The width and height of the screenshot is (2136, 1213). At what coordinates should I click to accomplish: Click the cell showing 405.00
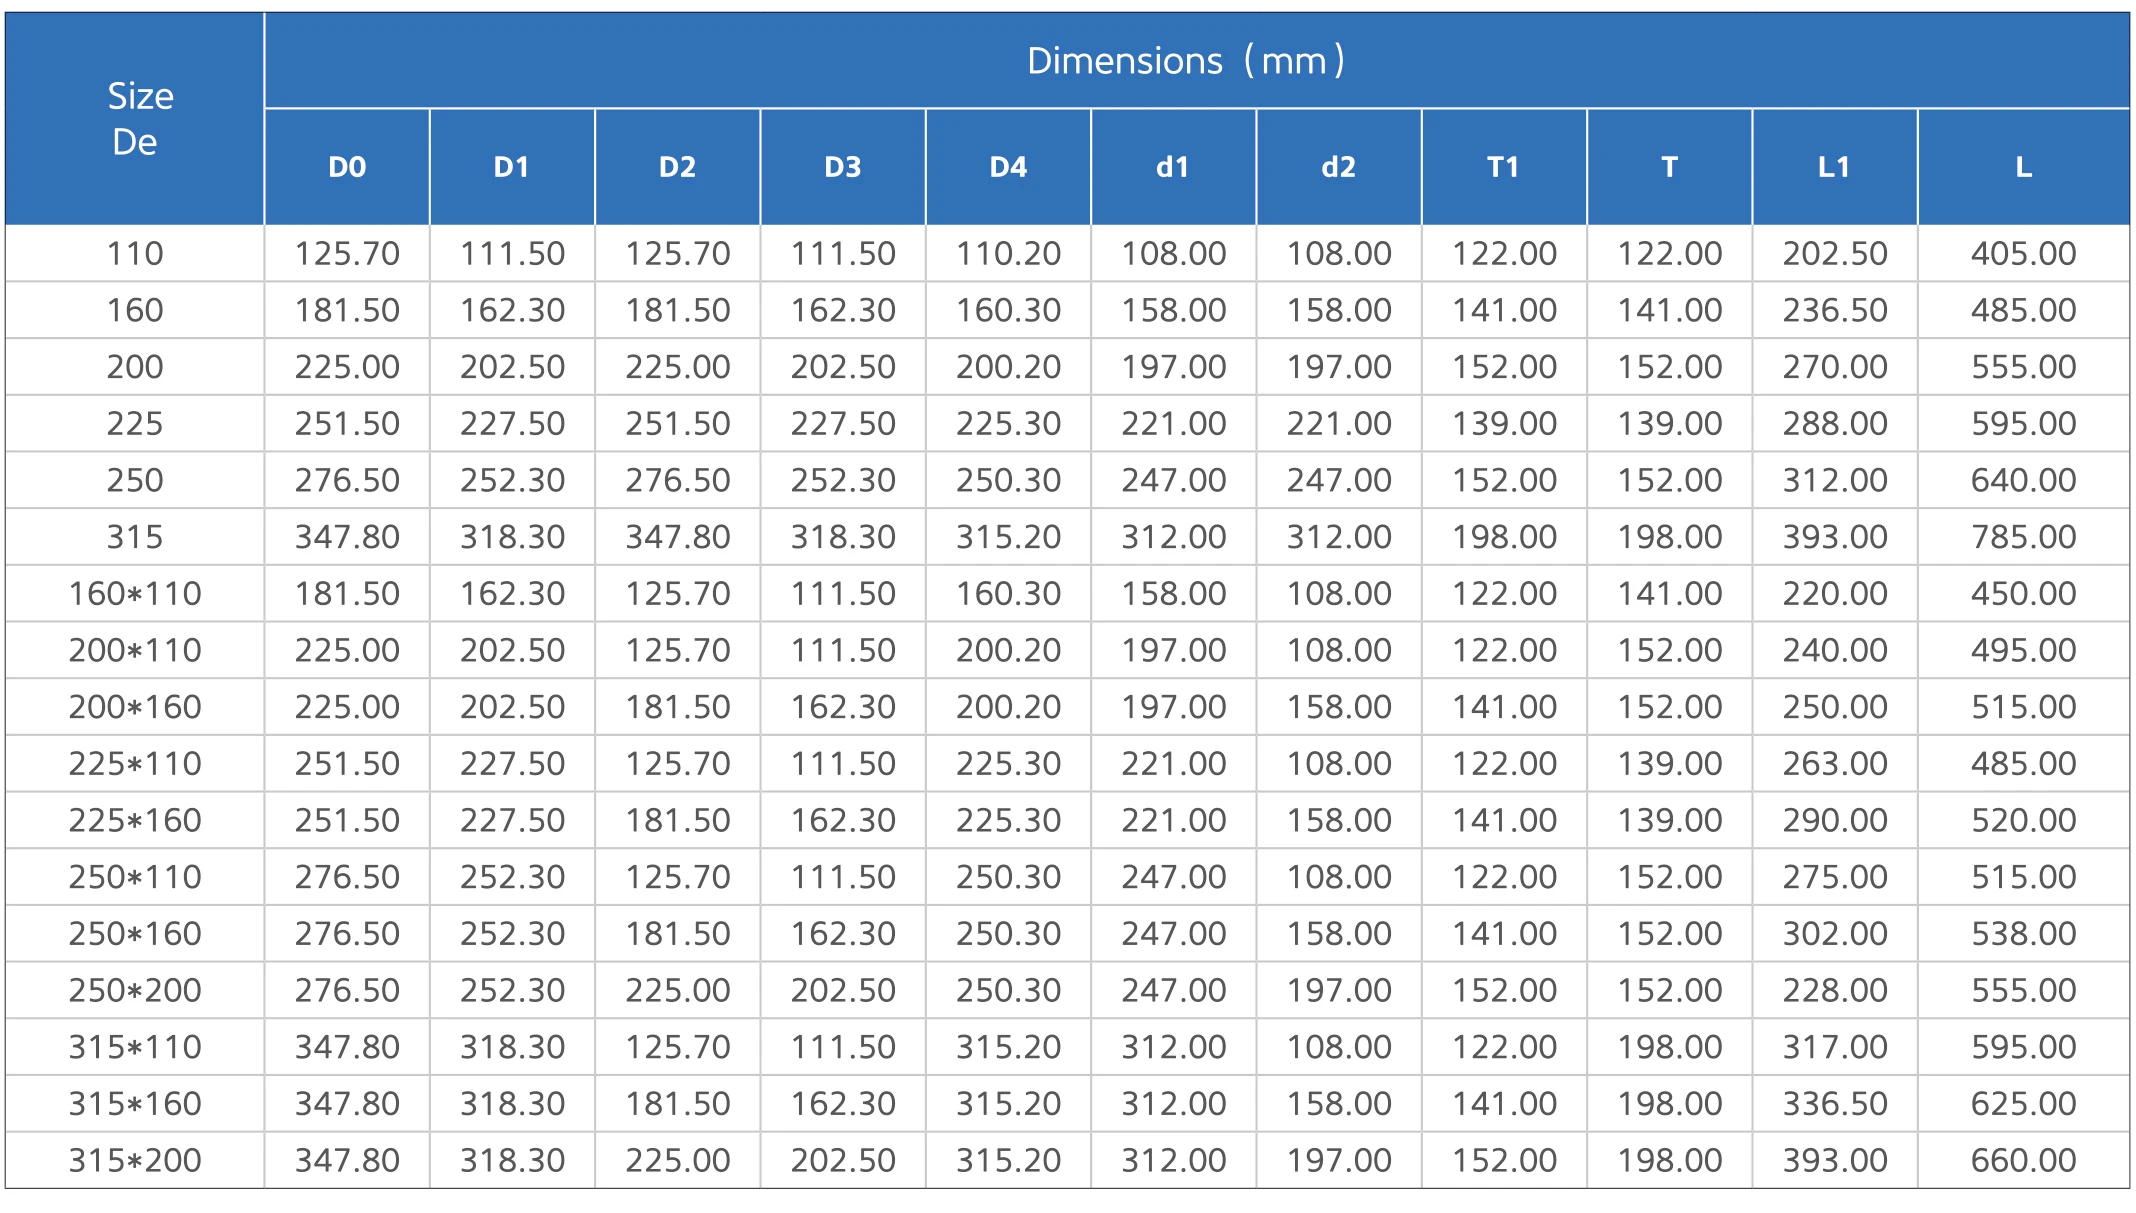2023,254
